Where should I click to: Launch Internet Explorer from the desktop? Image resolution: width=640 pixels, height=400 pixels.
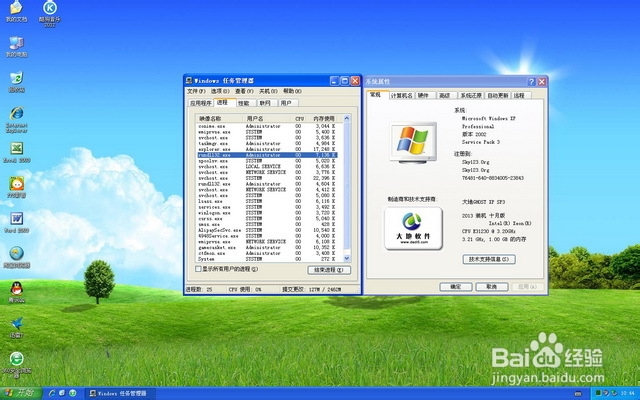pyautogui.click(x=16, y=119)
